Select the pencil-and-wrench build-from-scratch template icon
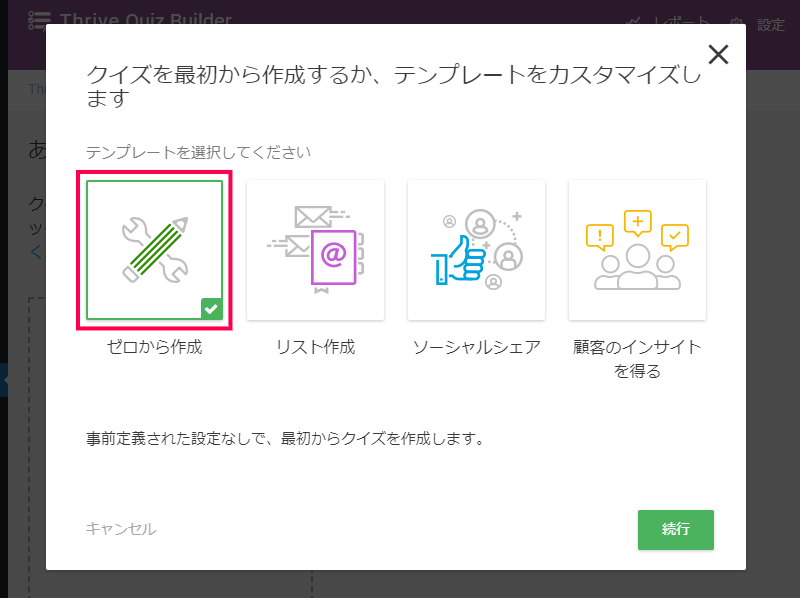The width and height of the screenshot is (800, 598). pyautogui.click(x=155, y=250)
